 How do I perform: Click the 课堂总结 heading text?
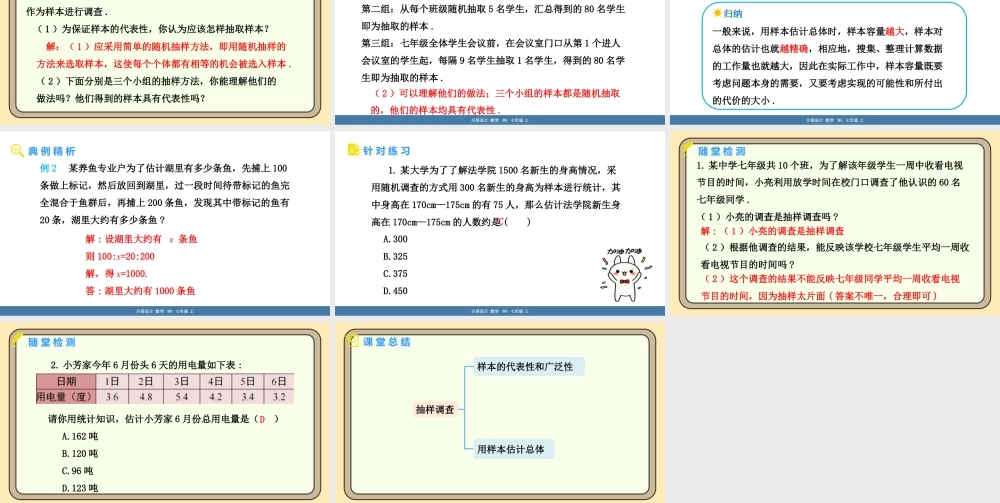pos(387,342)
